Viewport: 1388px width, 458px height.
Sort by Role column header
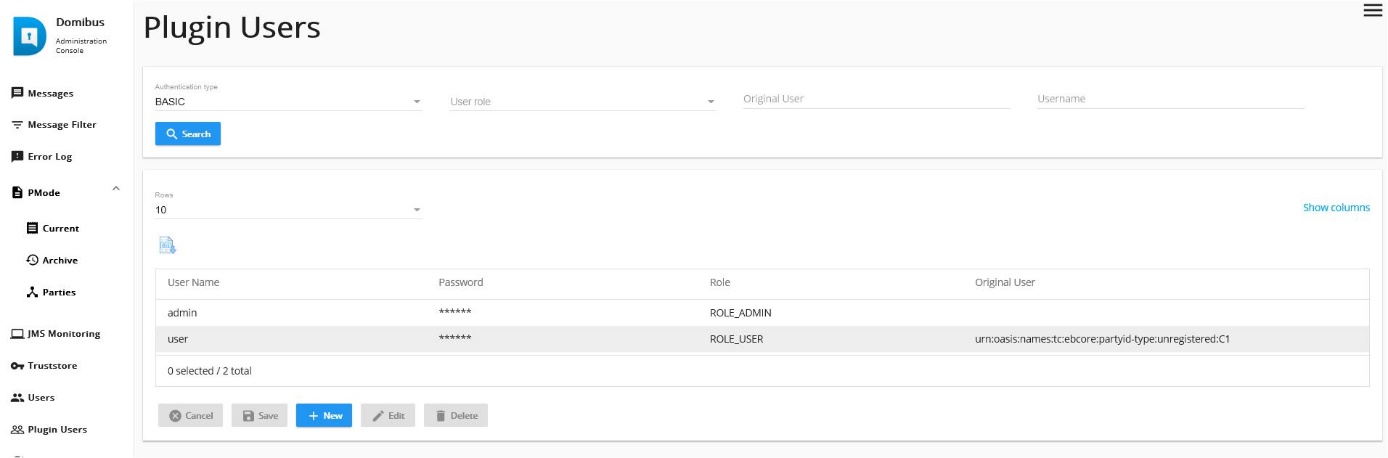[719, 282]
